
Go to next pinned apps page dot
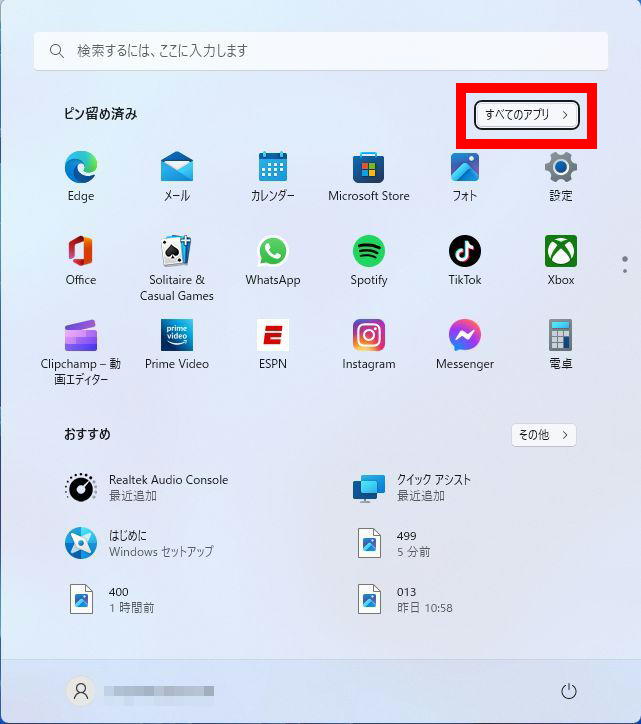[625, 271]
